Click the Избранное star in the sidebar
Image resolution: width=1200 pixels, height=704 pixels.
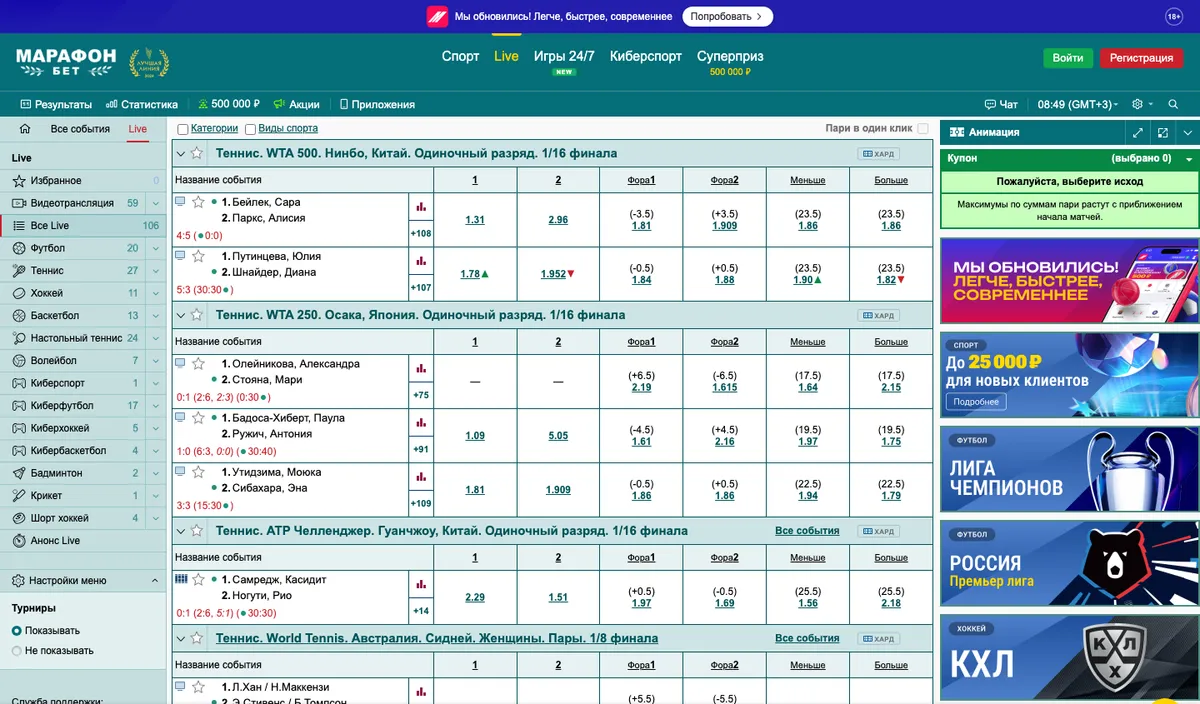19,181
